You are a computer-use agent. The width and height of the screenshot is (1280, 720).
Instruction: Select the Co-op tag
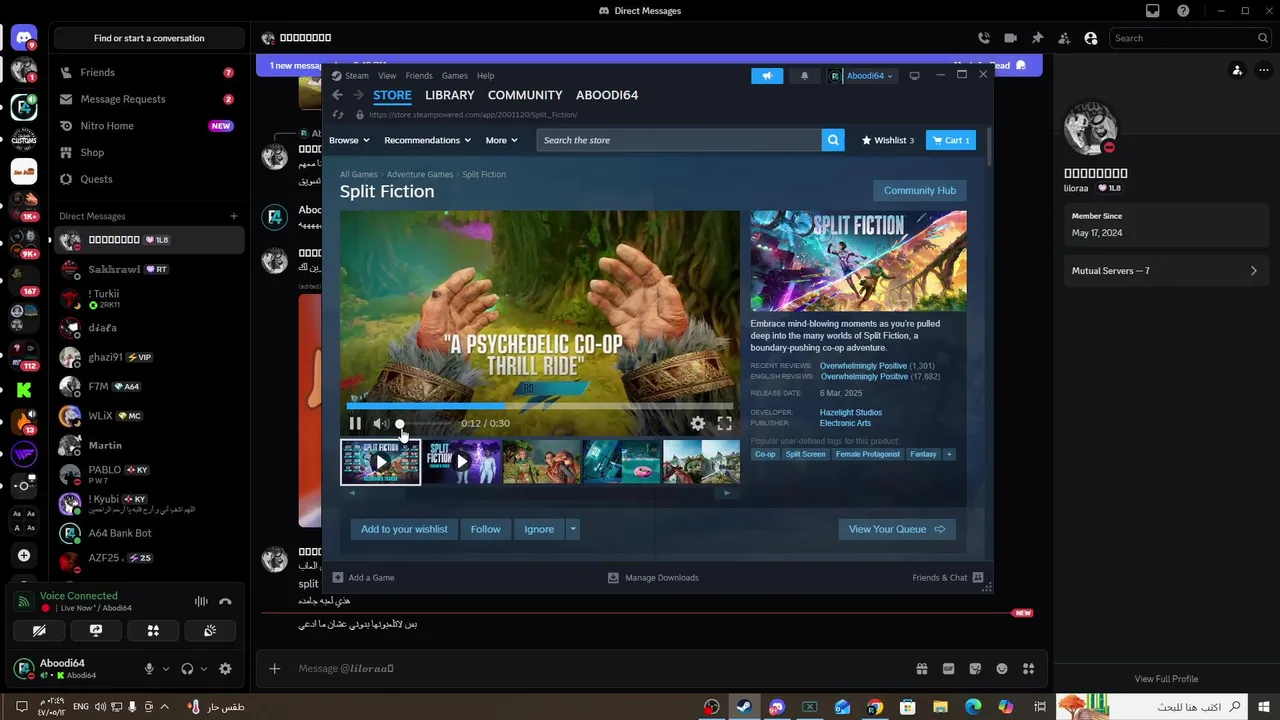tap(765, 454)
